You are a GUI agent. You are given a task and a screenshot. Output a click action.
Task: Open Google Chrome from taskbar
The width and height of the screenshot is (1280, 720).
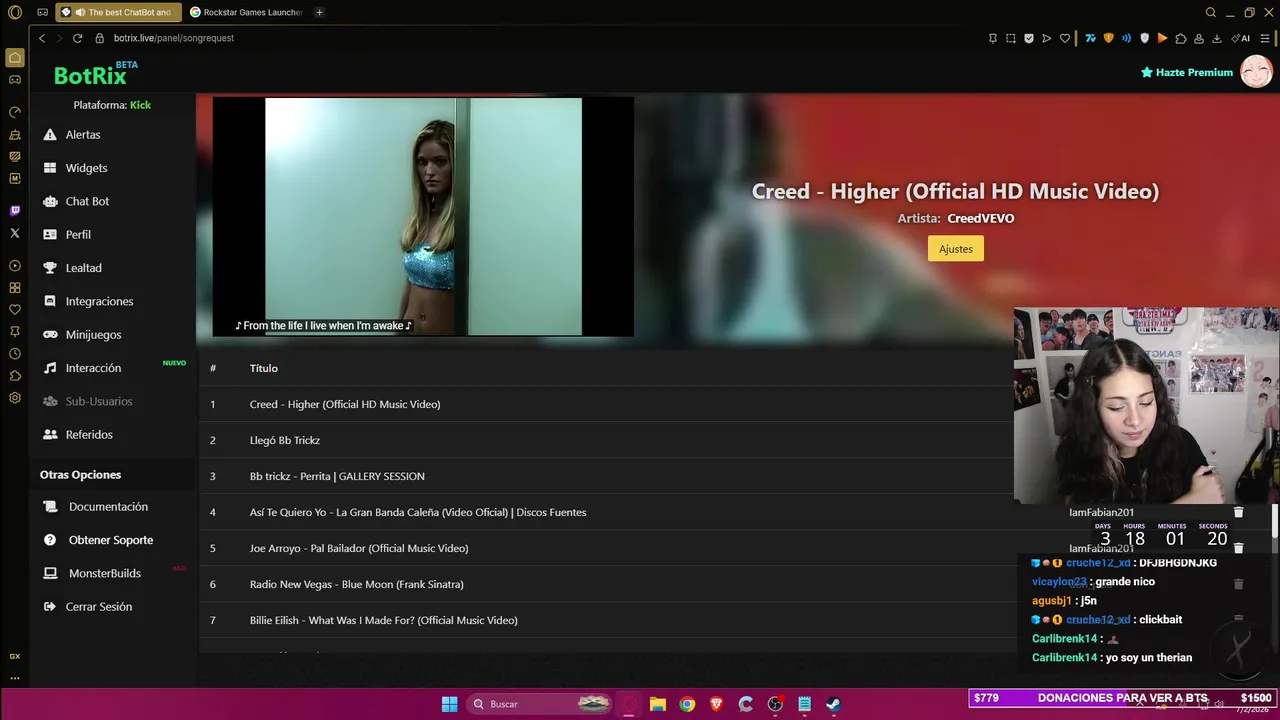click(x=687, y=704)
